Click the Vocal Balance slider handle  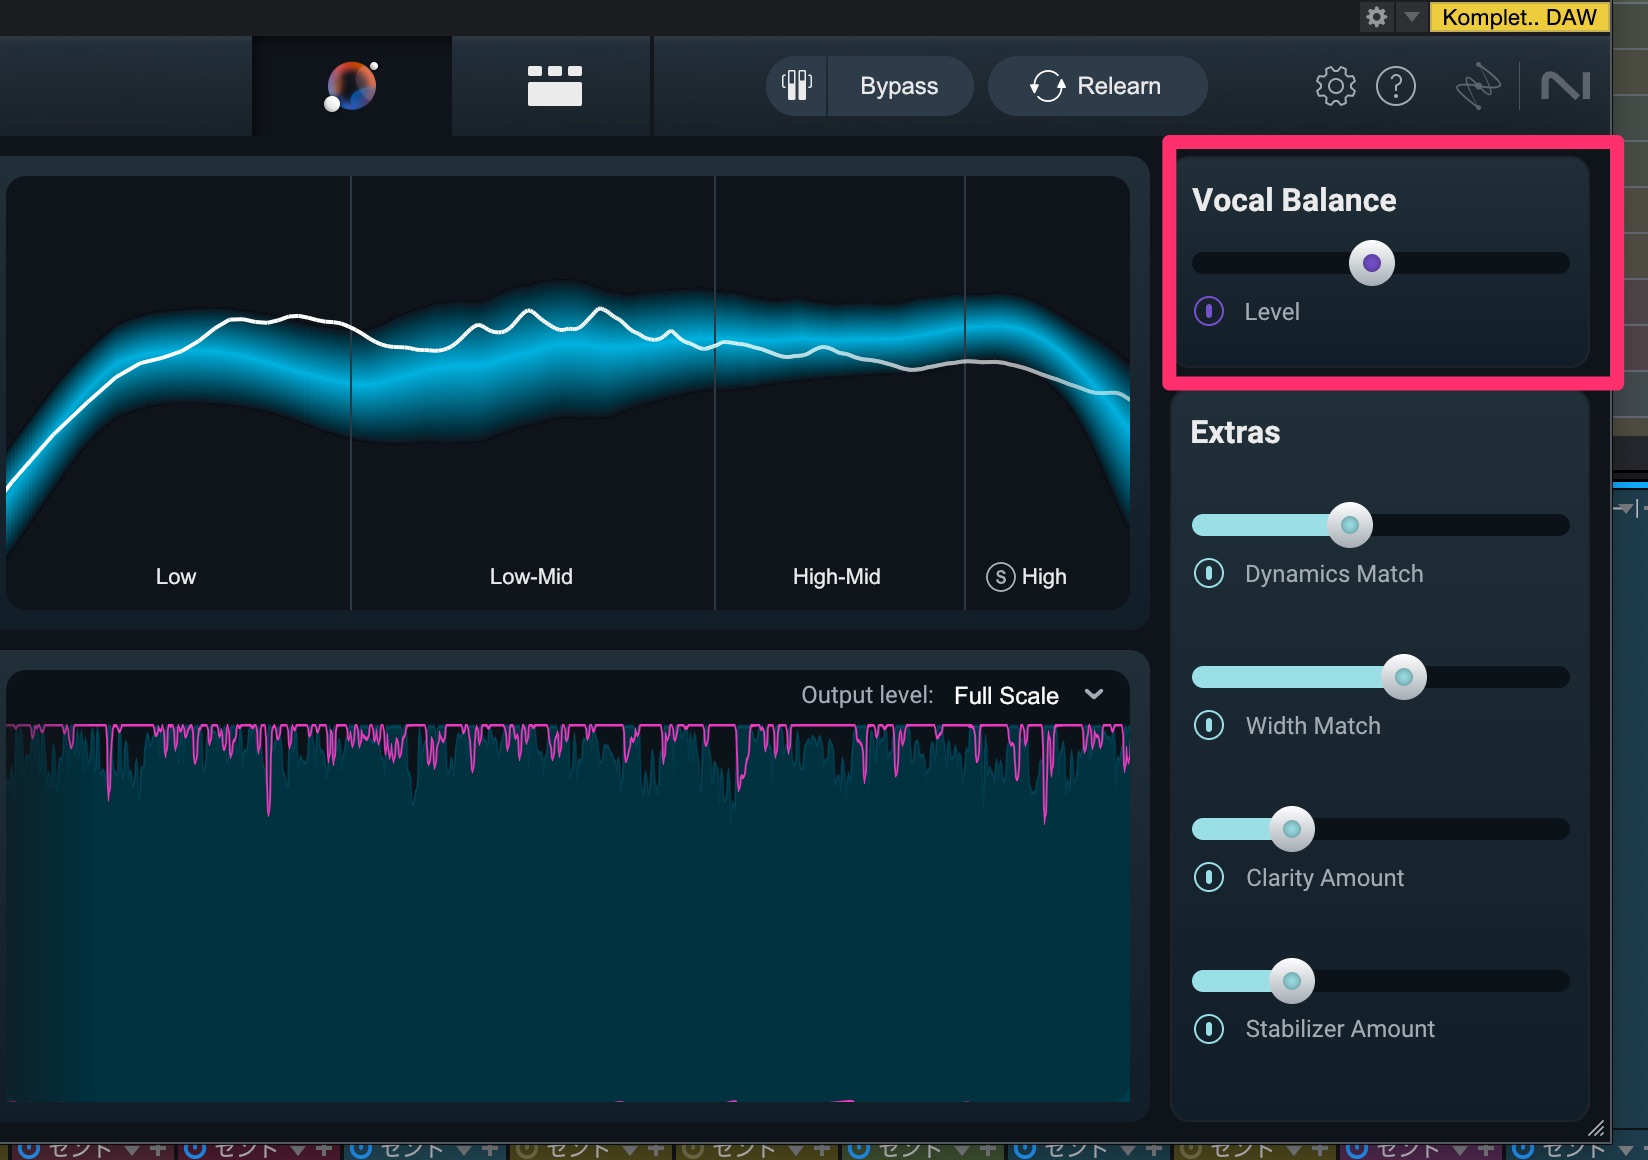pos(1371,263)
